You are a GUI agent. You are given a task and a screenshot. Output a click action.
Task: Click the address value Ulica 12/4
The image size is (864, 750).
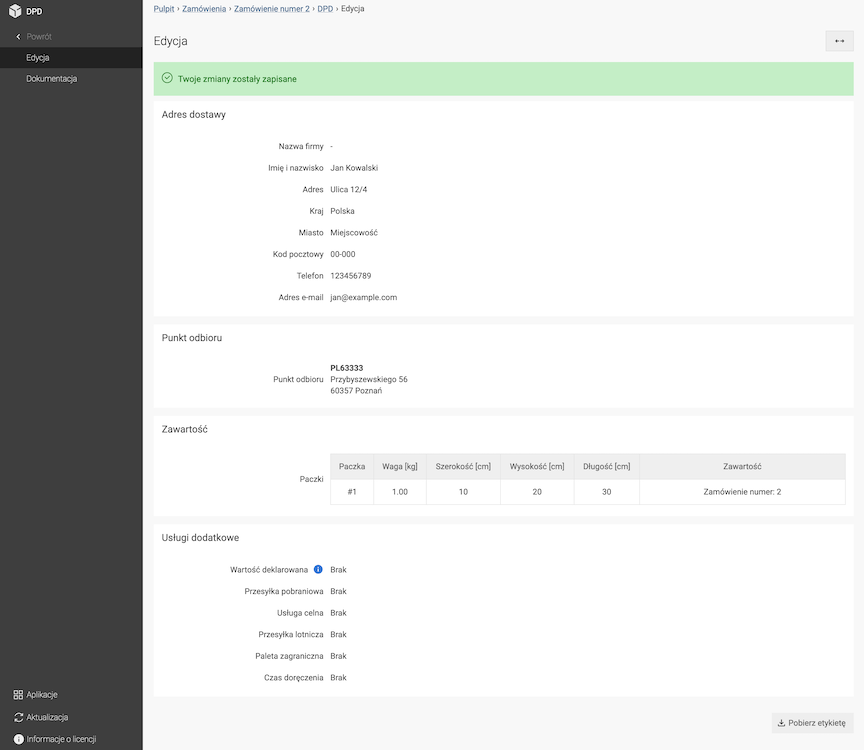pos(348,189)
